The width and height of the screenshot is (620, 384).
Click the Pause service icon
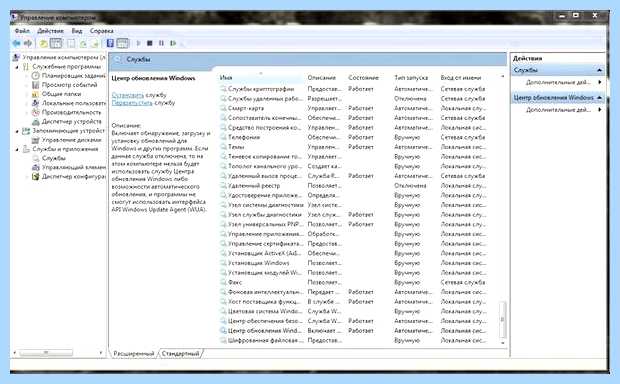pyautogui.click(x=161, y=43)
